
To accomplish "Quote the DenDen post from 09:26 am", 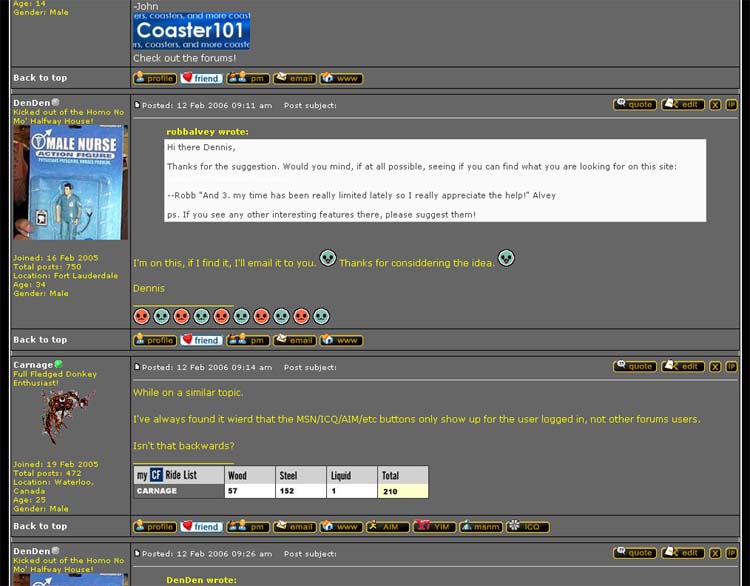I will pos(635,553).
